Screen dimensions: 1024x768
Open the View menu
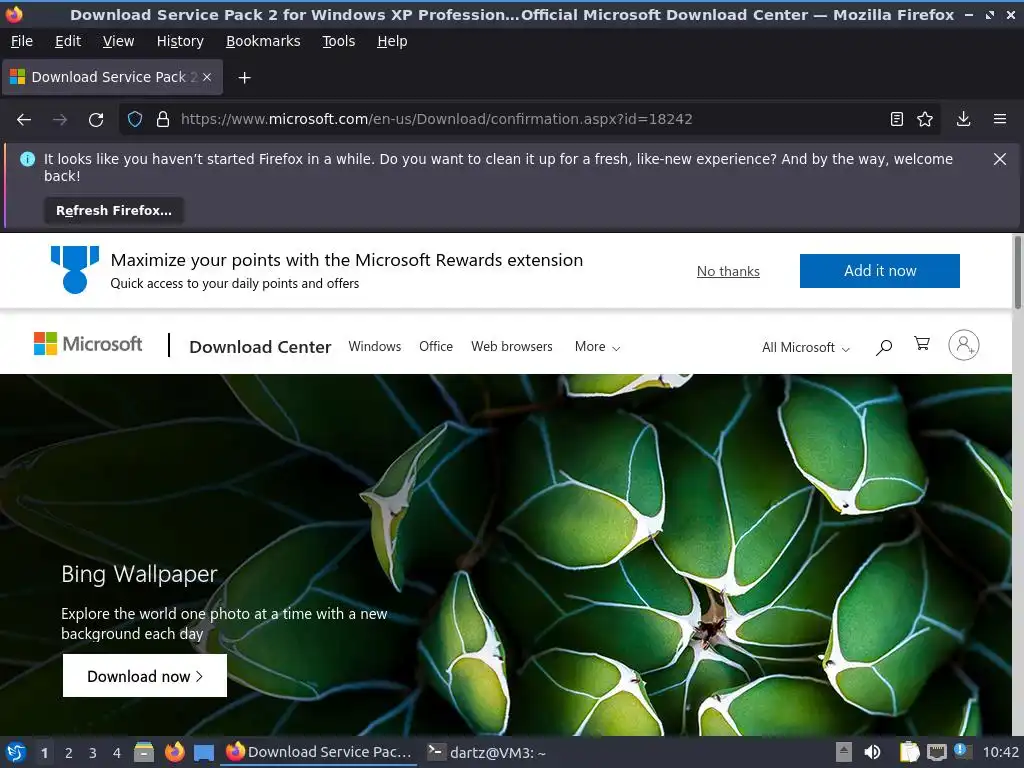pos(118,41)
